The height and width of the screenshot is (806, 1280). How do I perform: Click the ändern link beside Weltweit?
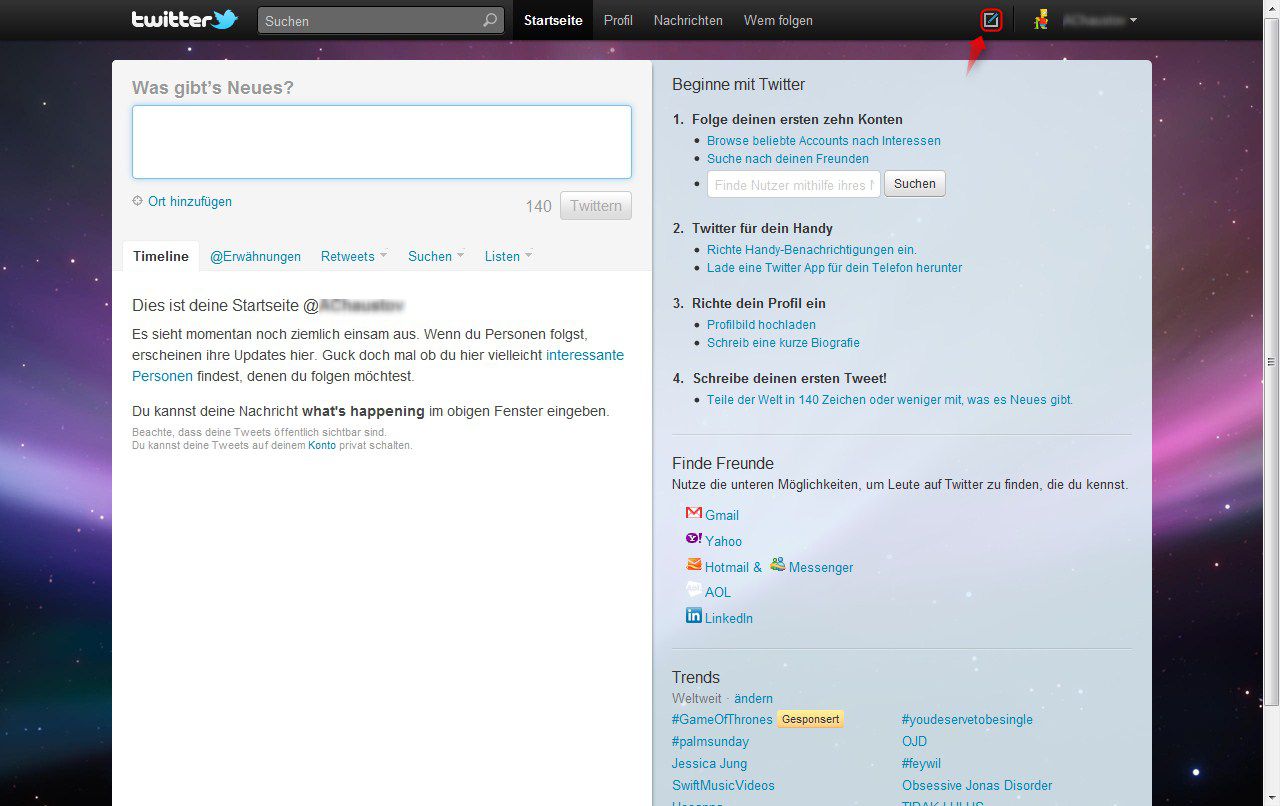click(753, 698)
